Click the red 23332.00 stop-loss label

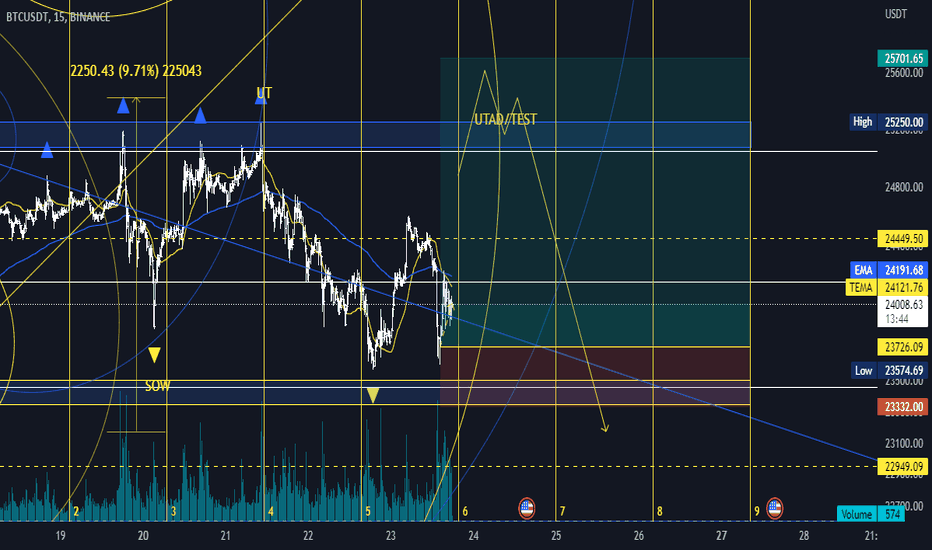(x=902, y=407)
